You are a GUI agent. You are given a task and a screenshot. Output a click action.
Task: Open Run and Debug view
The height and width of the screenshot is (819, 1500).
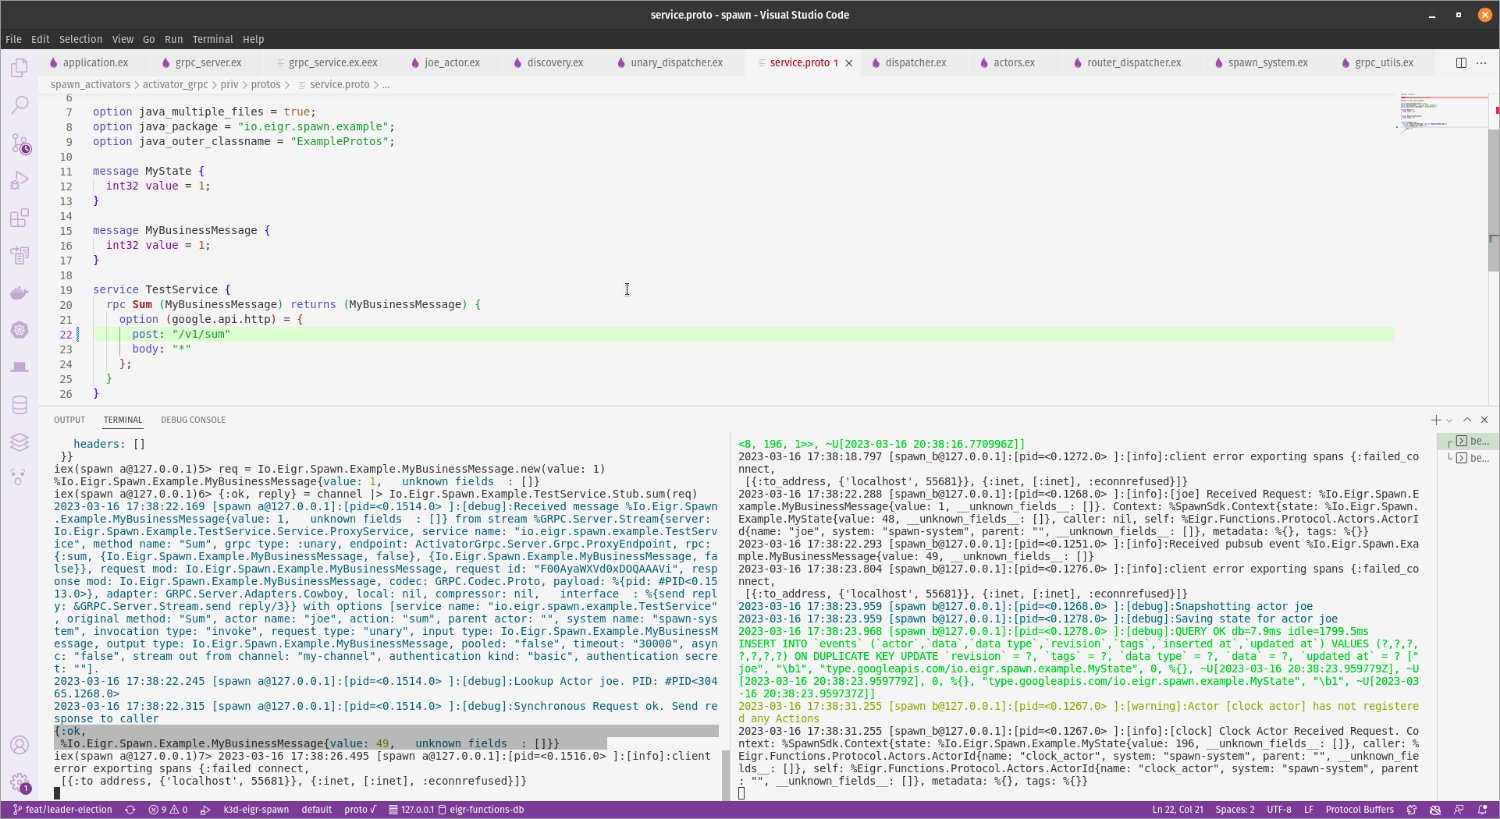19,181
